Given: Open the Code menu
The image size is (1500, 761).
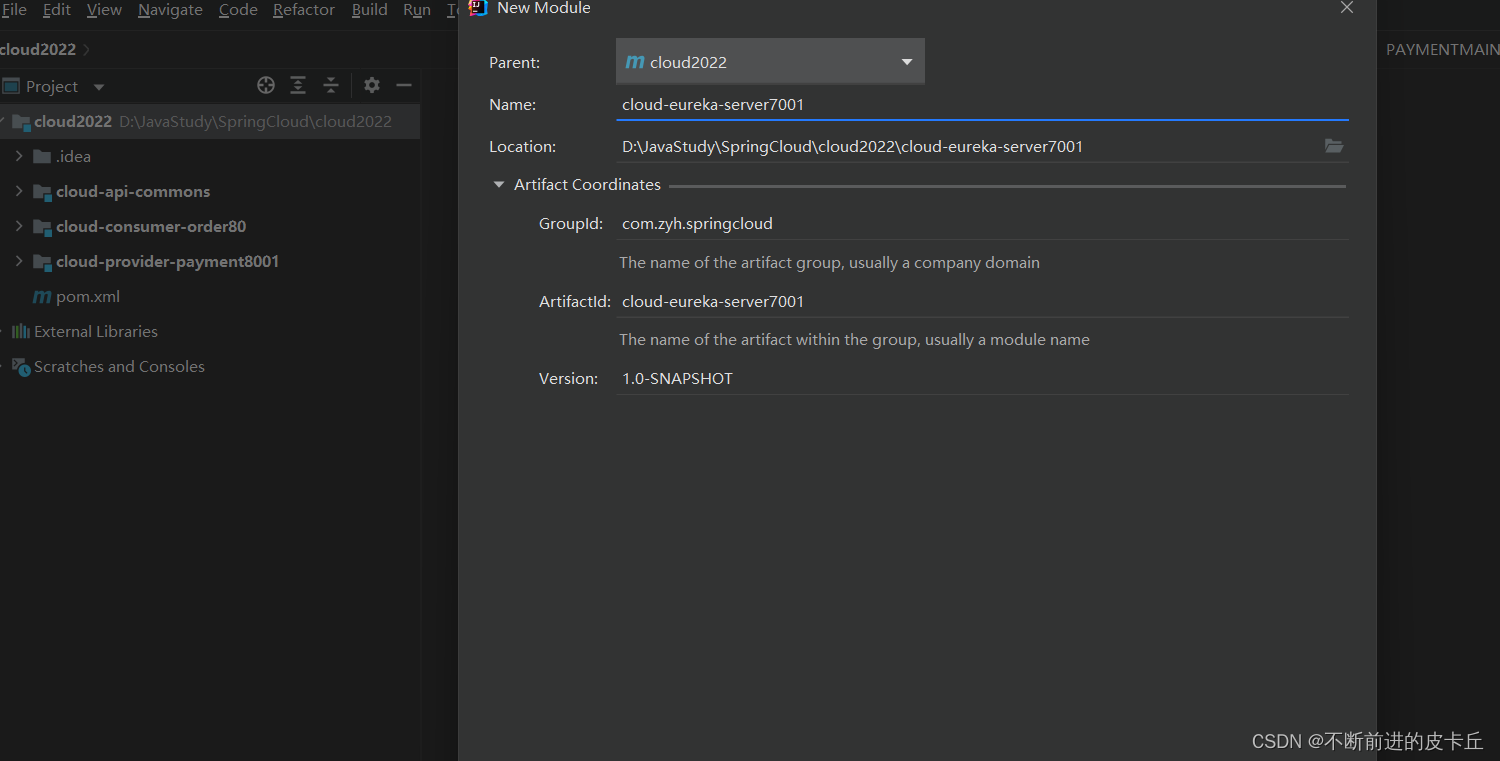Looking at the screenshot, I should click(238, 10).
